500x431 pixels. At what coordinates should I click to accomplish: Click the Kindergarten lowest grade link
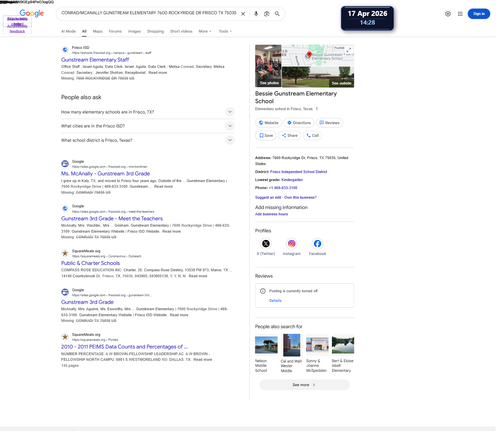[x=292, y=180]
